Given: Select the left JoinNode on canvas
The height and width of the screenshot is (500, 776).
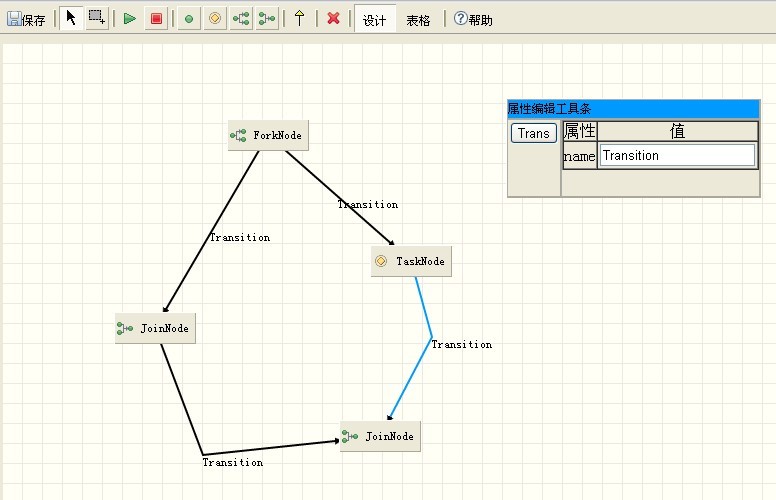Looking at the screenshot, I should [x=155, y=328].
